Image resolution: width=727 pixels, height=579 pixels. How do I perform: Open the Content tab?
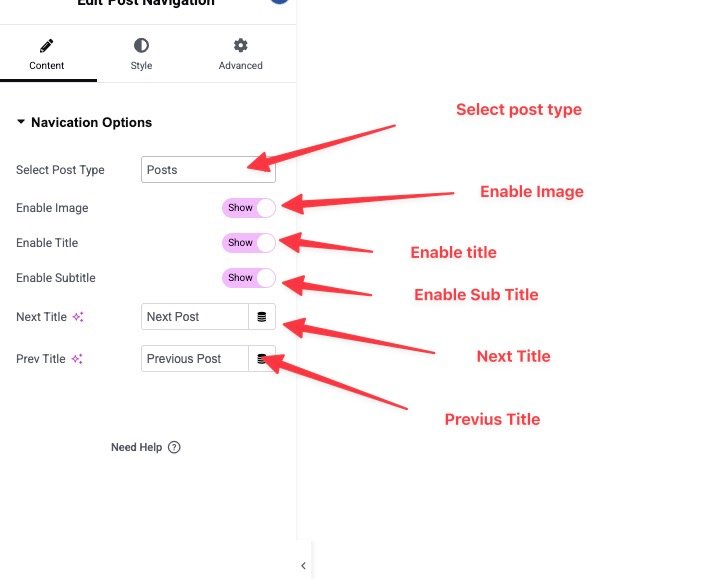(46, 55)
